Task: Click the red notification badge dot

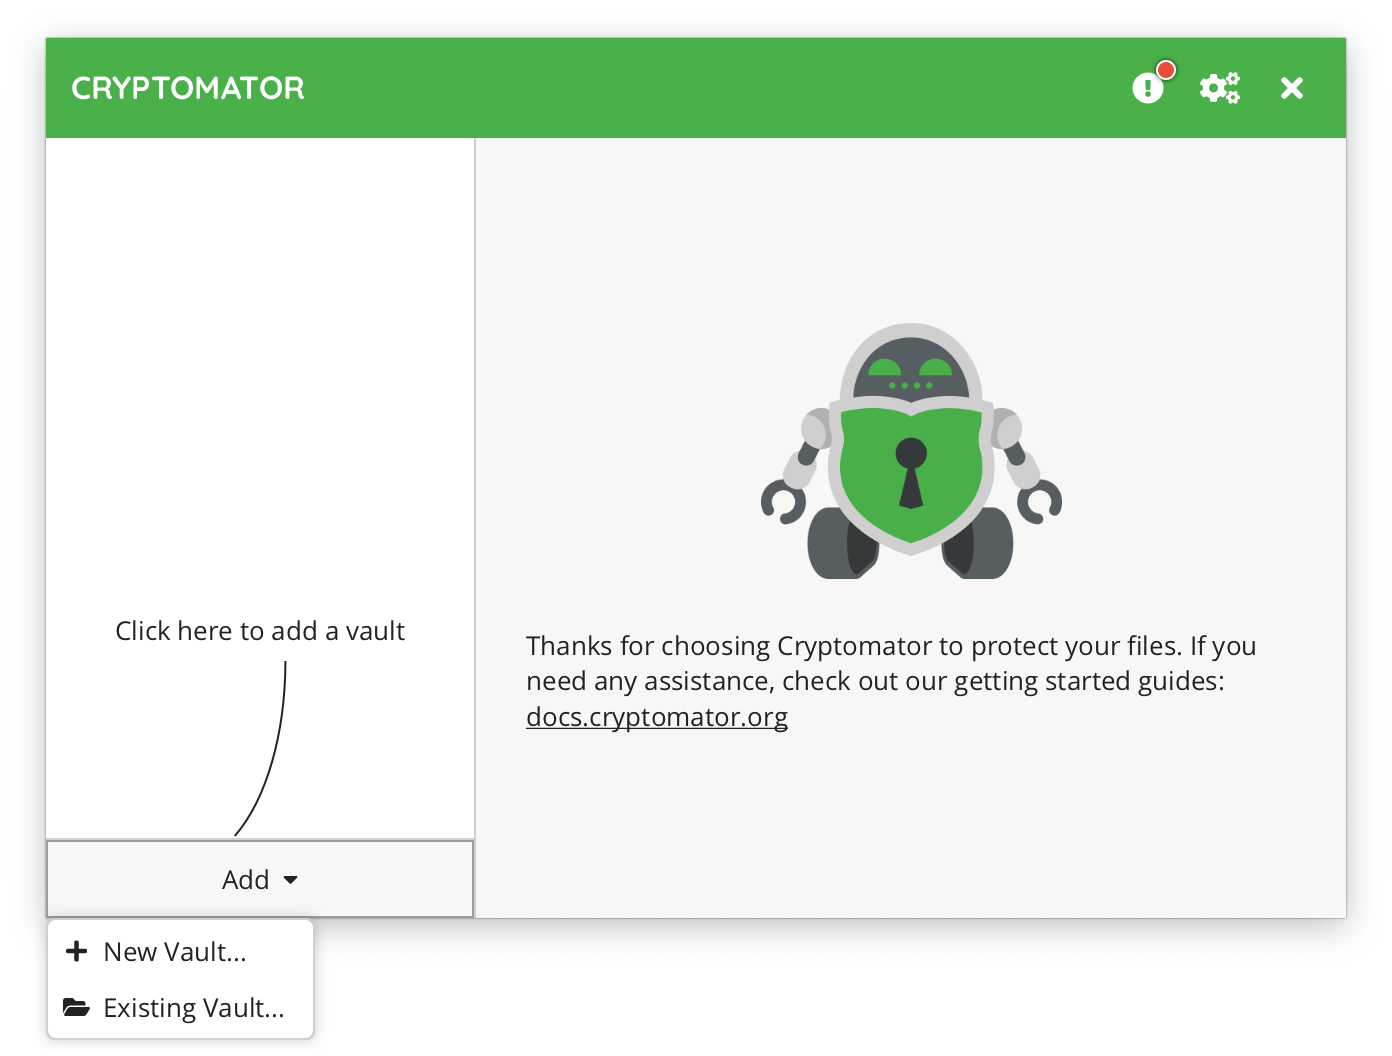Action: tap(1165, 70)
